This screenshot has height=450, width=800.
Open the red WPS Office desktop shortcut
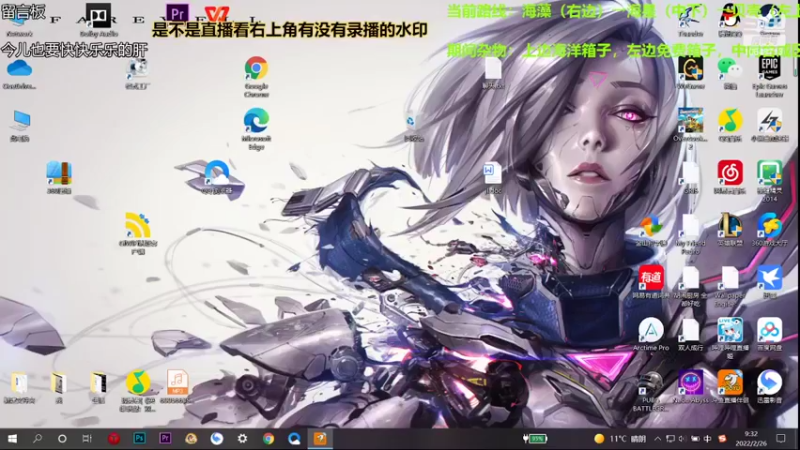216,14
